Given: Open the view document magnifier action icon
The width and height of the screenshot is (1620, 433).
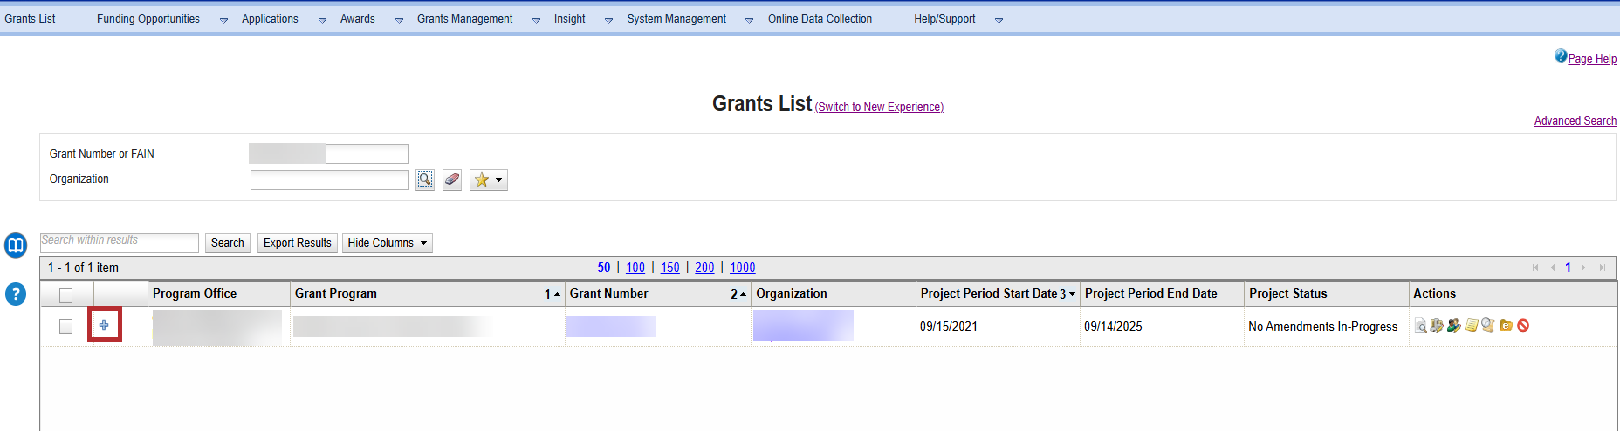Looking at the screenshot, I should tap(1420, 326).
